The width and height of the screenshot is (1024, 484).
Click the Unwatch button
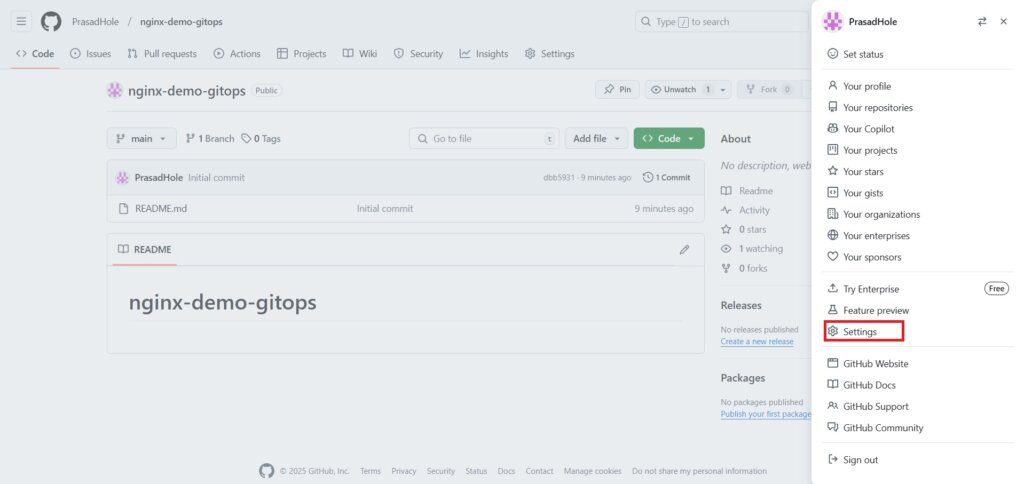click(x=680, y=89)
